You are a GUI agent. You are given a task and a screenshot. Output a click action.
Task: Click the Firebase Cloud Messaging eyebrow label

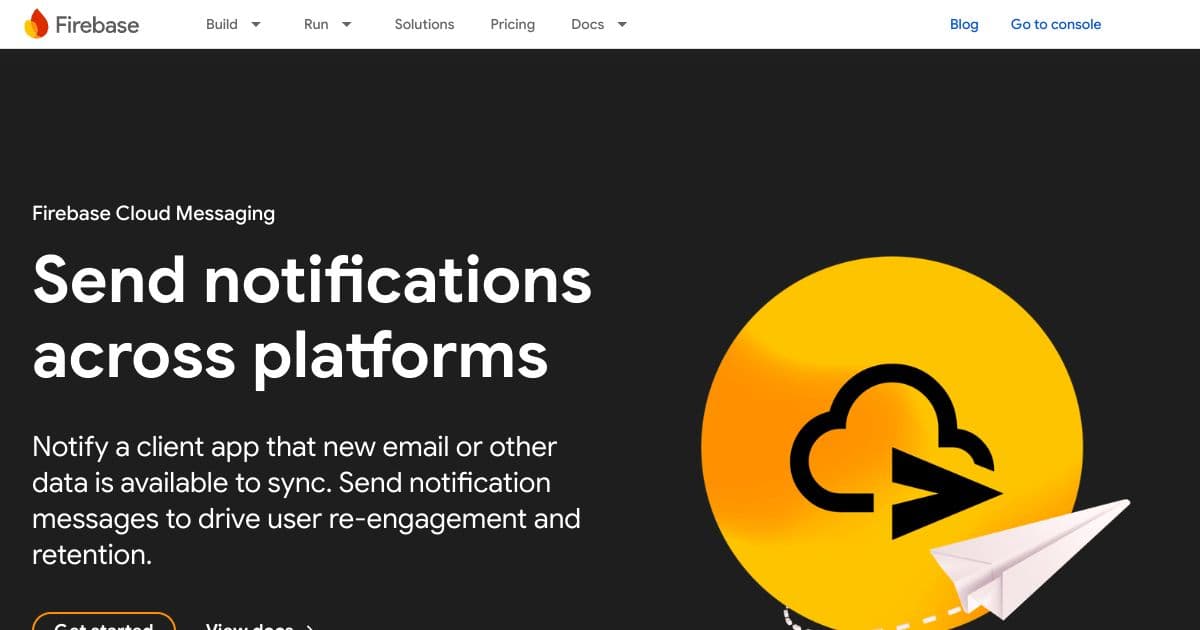pos(153,213)
